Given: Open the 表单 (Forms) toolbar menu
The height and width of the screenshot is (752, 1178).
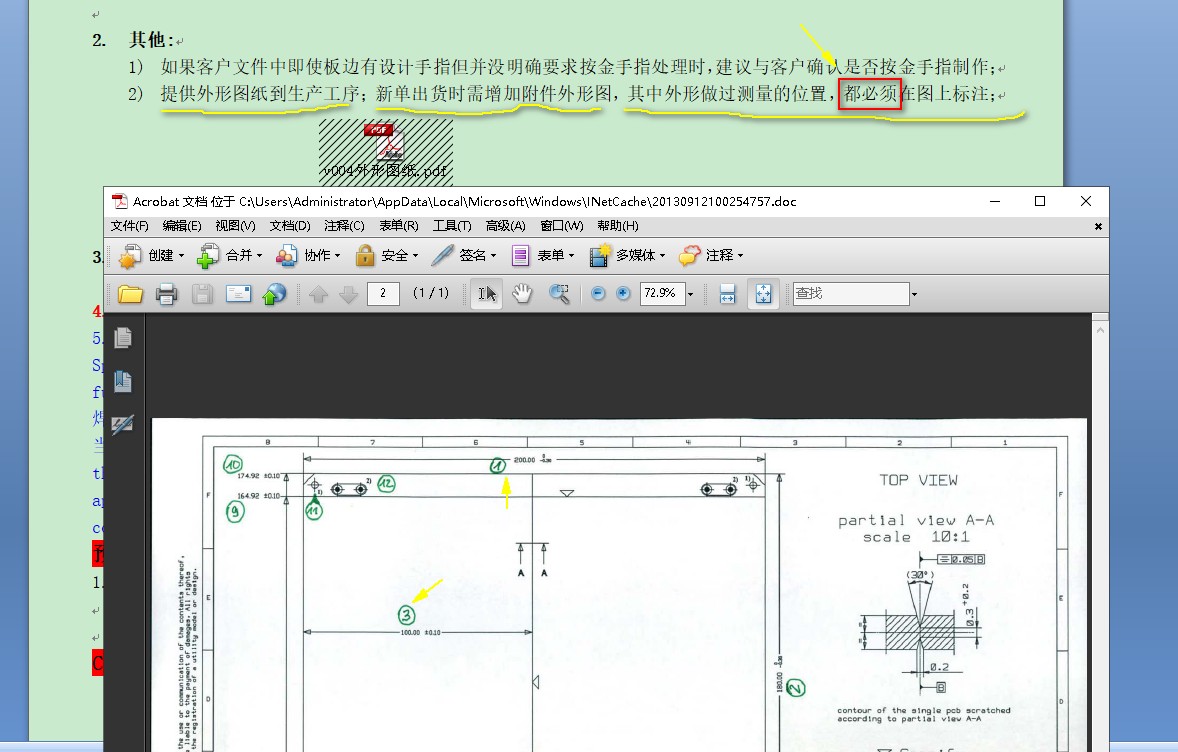Looking at the screenshot, I should click(x=542, y=255).
